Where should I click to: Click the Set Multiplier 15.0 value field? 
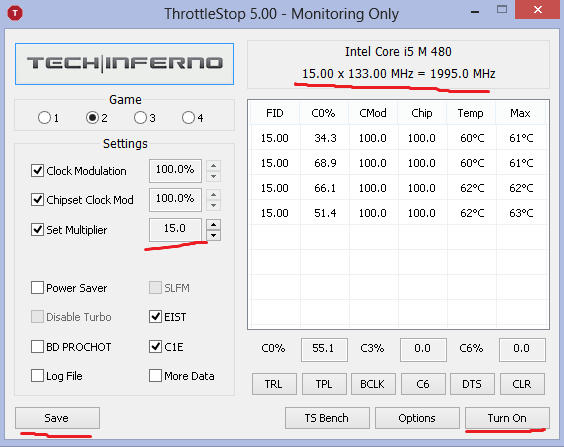[175, 229]
